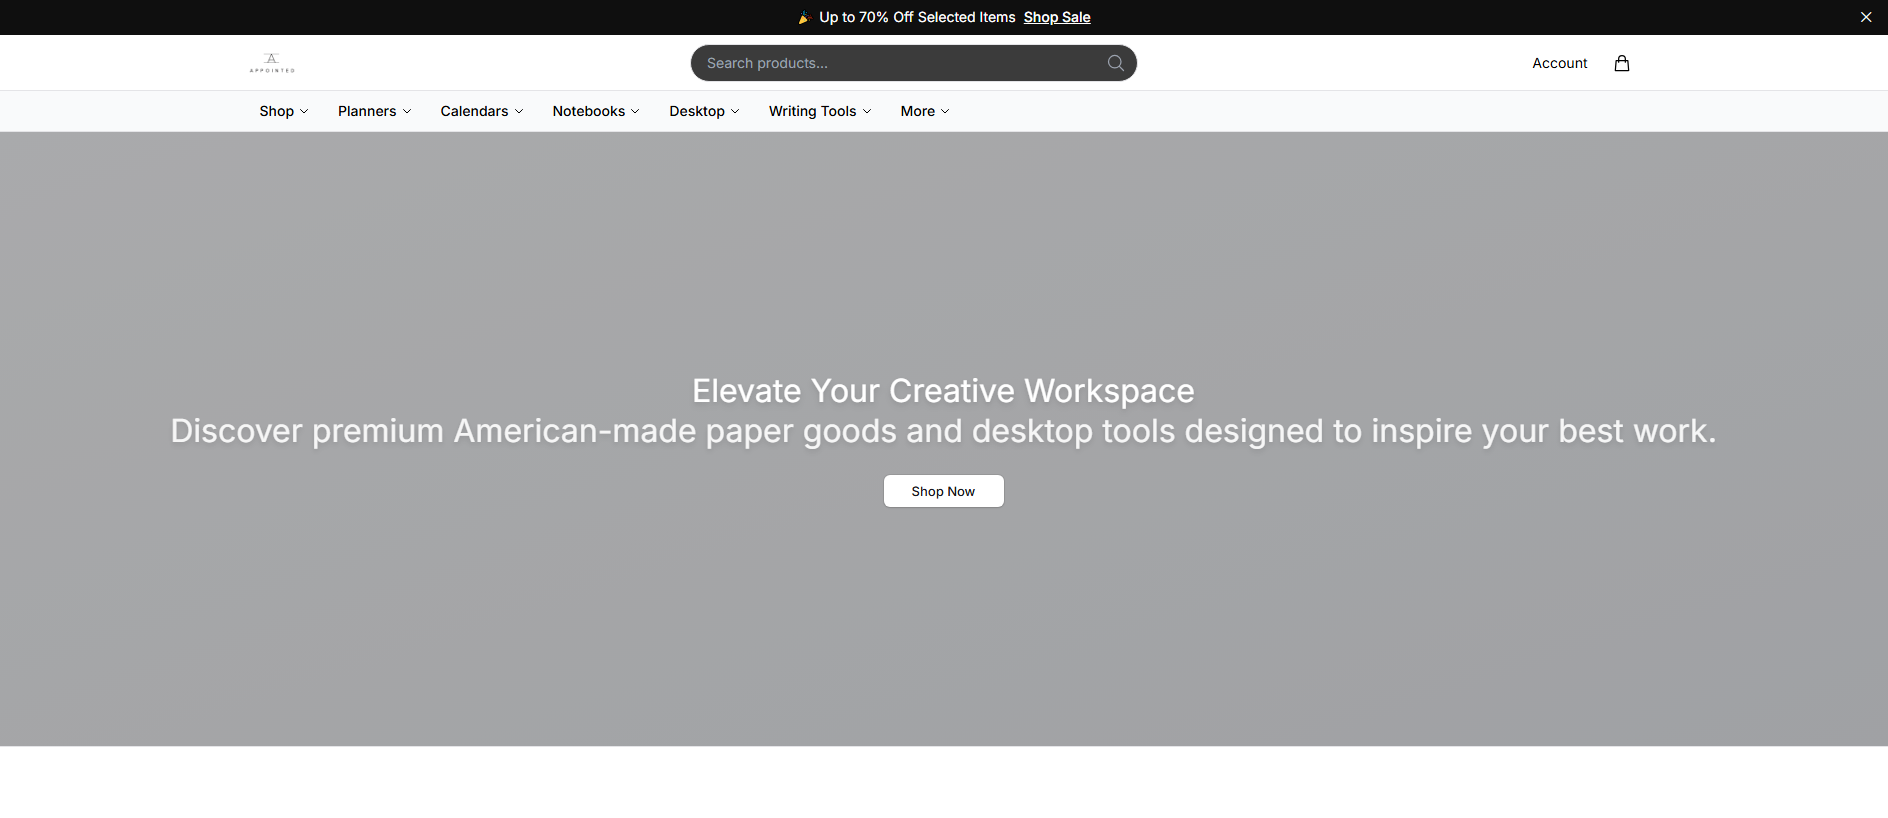Go home via the Appointed logo
This screenshot has height=818, width=1888.
click(272, 63)
